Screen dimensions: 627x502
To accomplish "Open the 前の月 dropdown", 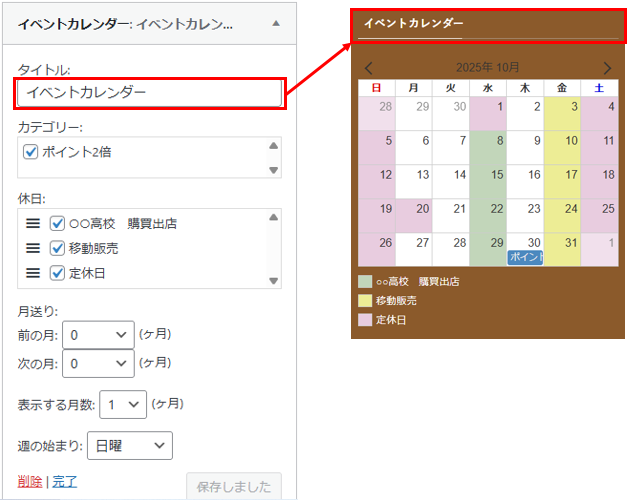I will coord(98,334).
